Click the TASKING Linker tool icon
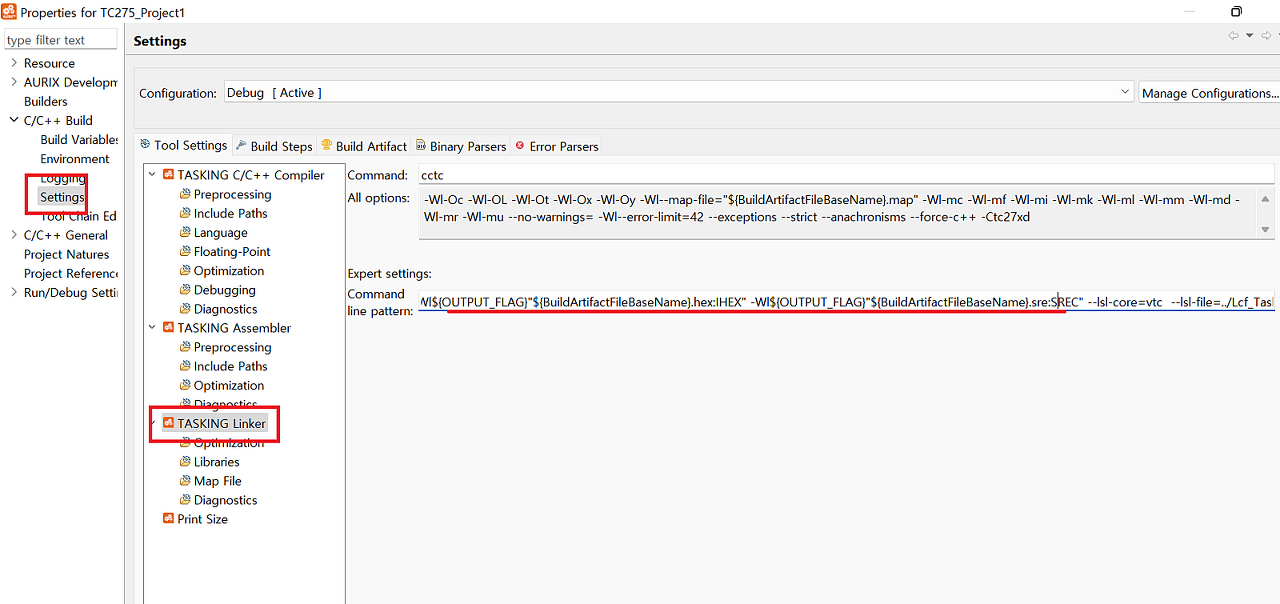Image resolution: width=1280 pixels, height=604 pixels. pos(169,423)
